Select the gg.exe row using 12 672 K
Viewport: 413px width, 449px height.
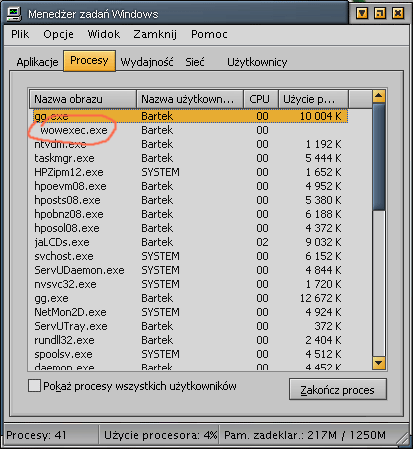(x=191, y=298)
